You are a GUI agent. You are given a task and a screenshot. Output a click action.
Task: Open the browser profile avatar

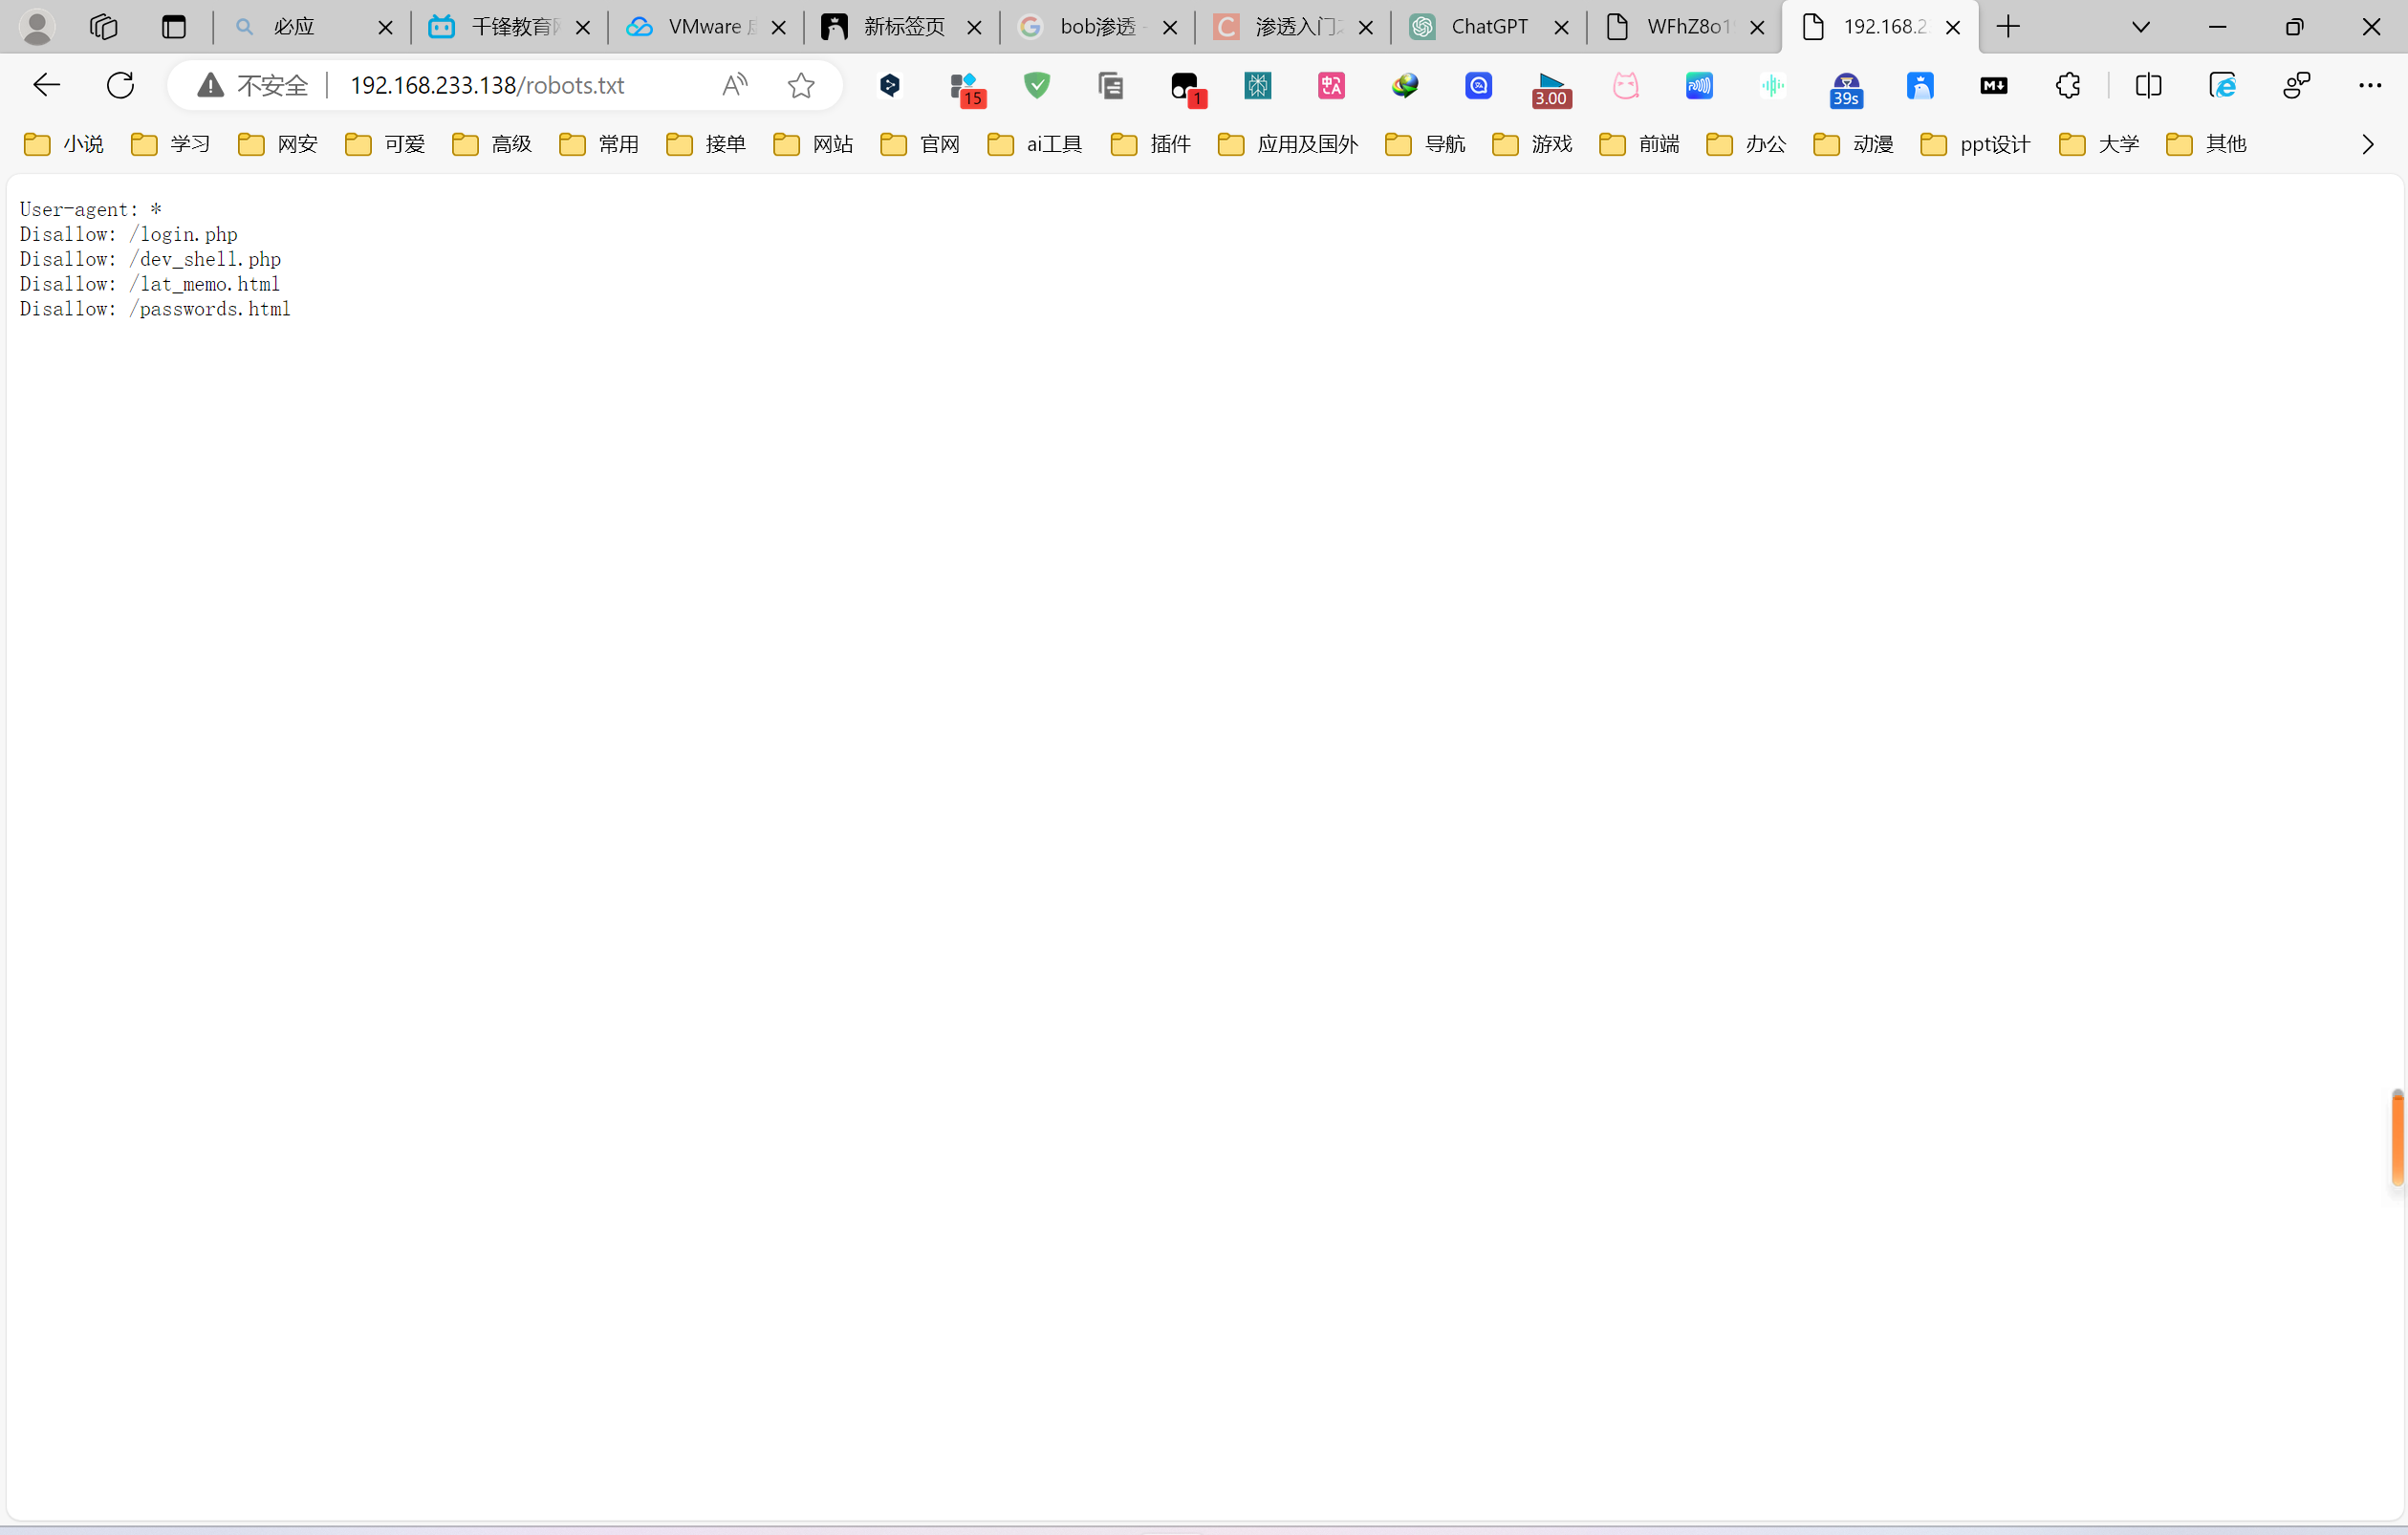(37, 27)
